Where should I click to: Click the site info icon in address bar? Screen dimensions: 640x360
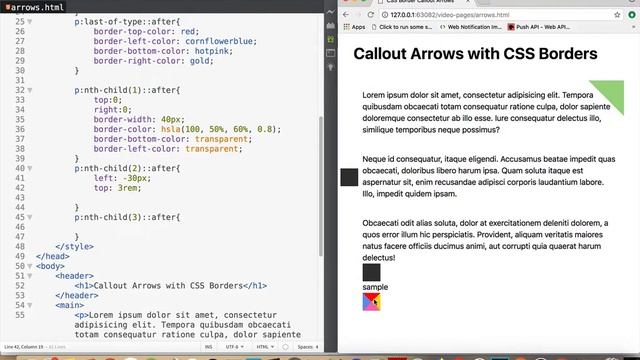(384, 15)
